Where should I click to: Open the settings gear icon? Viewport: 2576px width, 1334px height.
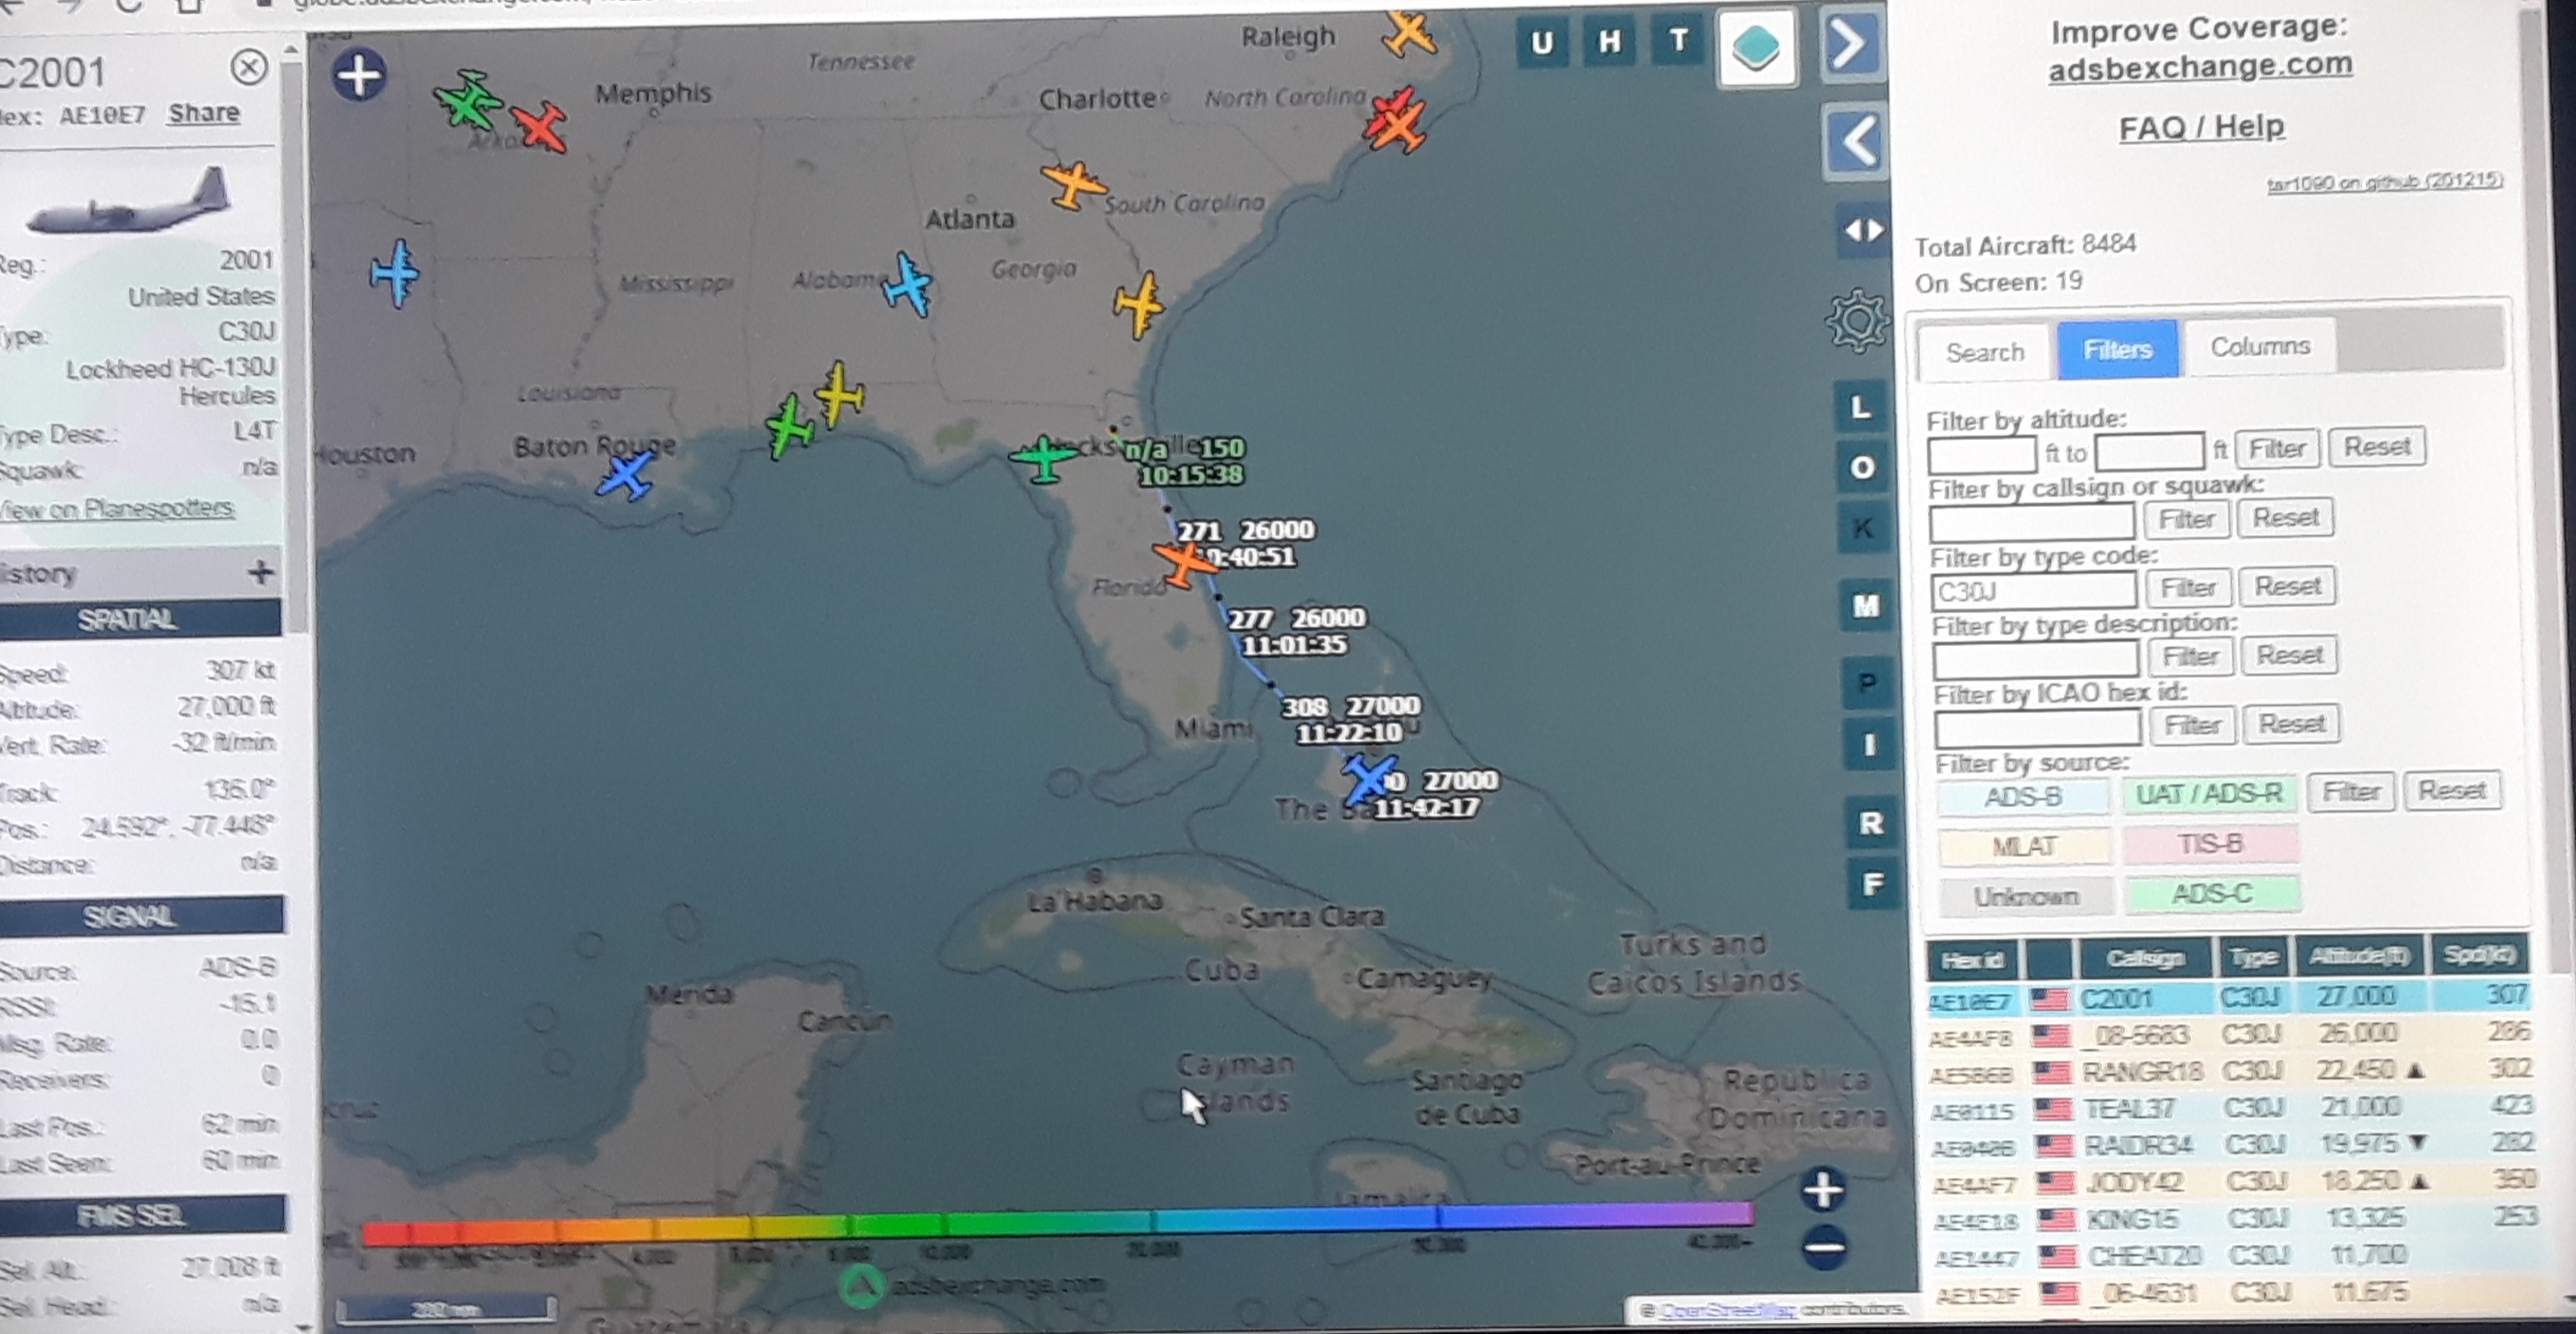pos(1857,321)
